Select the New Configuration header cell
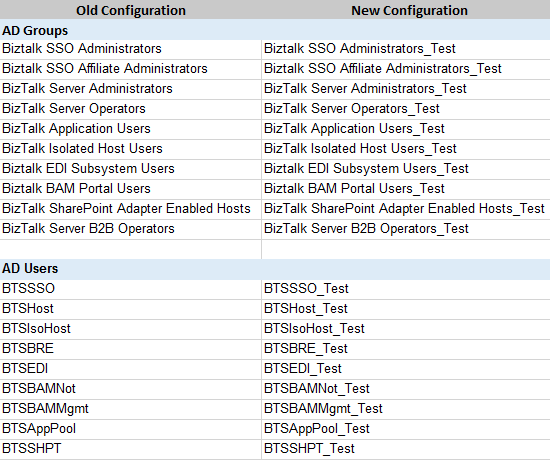This screenshot has height=460, width=550. pyautogui.click(x=406, y=10)
